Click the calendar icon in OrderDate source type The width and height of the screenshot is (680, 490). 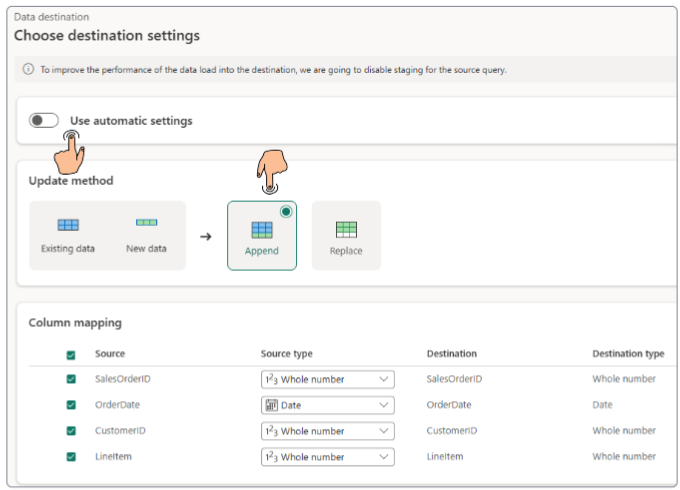[x=270, y=406]
